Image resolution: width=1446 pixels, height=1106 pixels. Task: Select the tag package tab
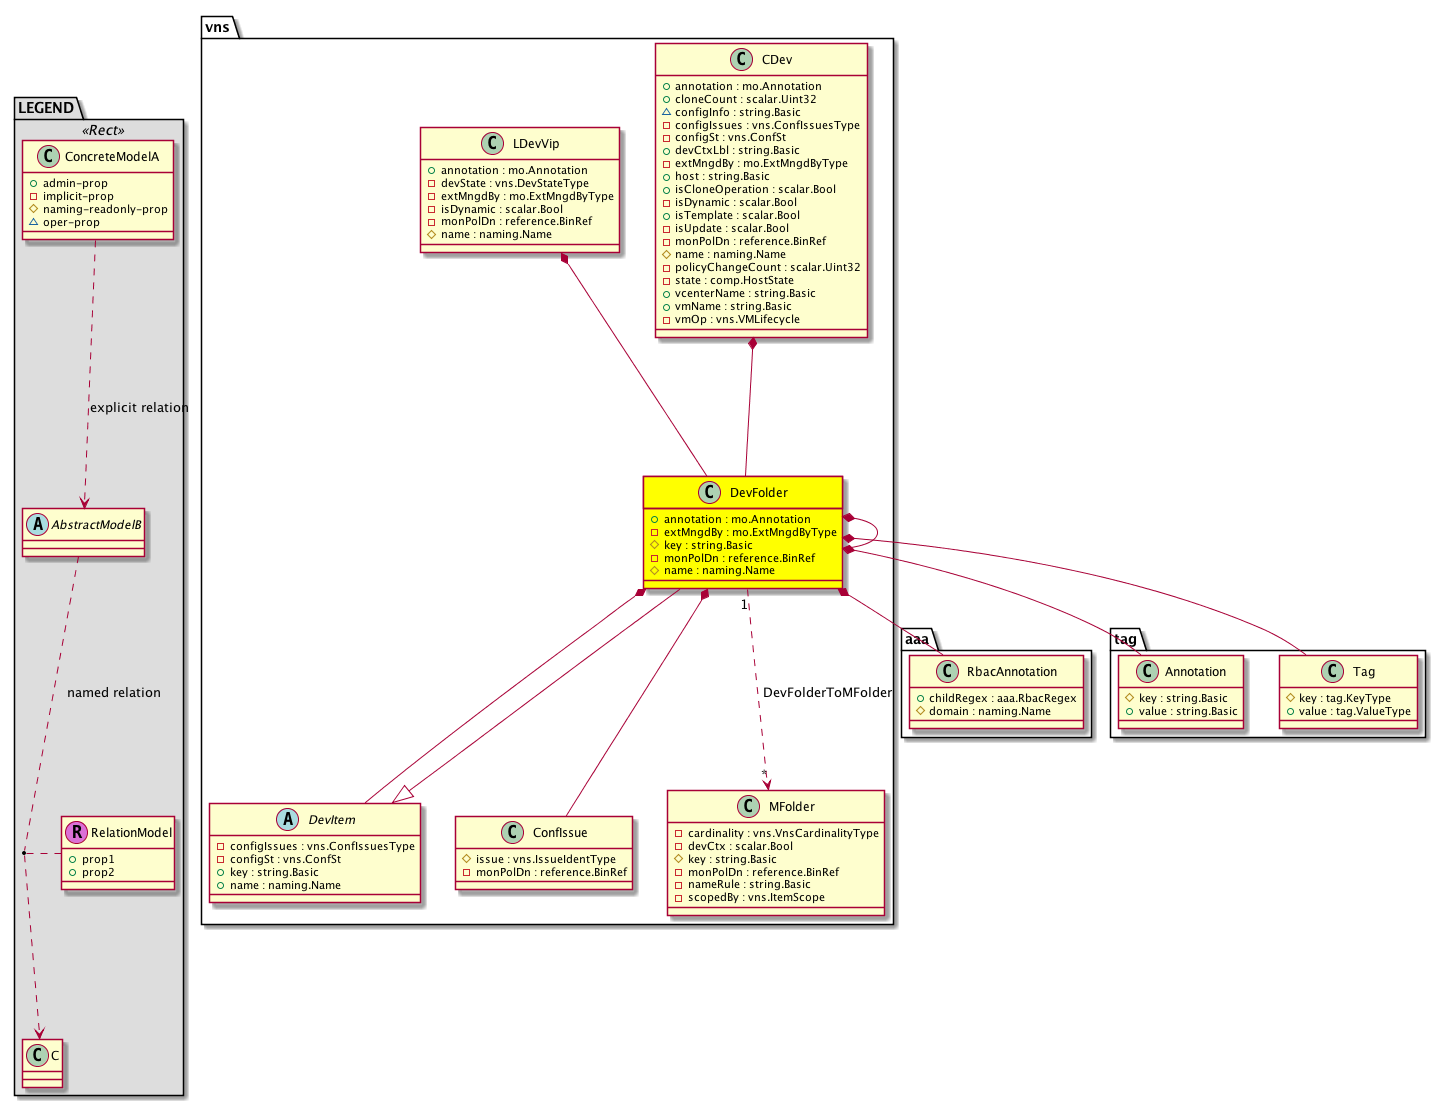[x=1125, y=639]
